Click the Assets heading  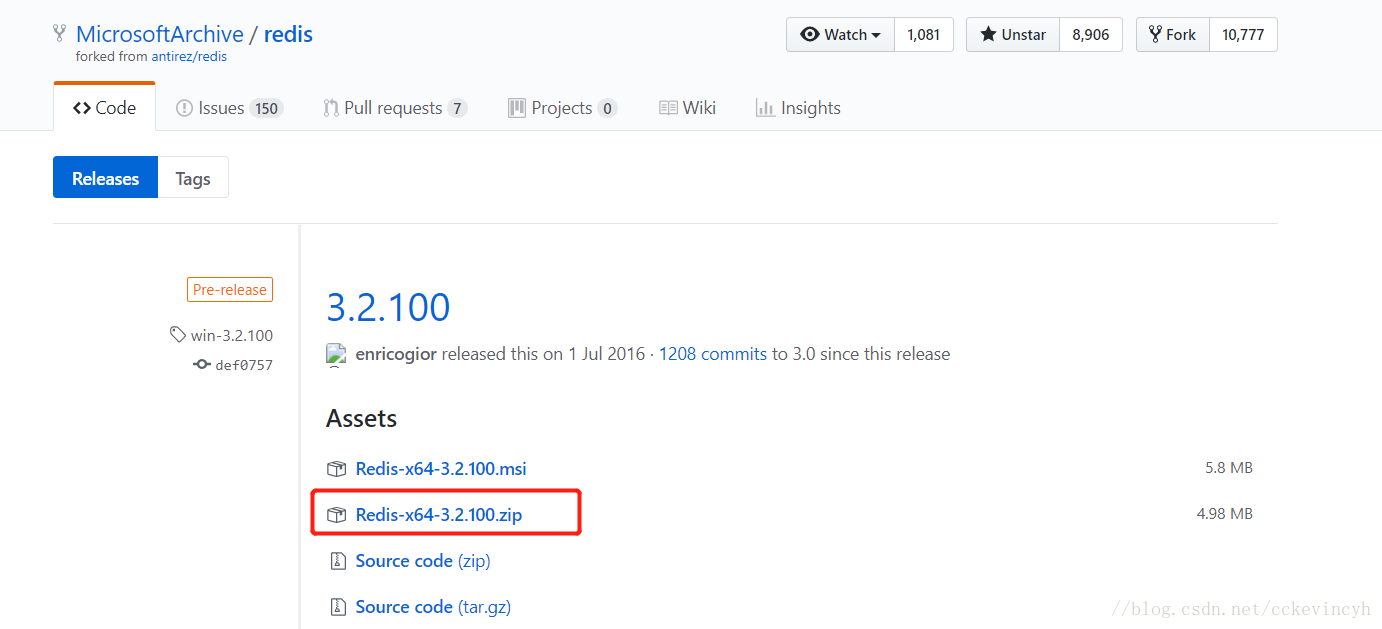362,419
